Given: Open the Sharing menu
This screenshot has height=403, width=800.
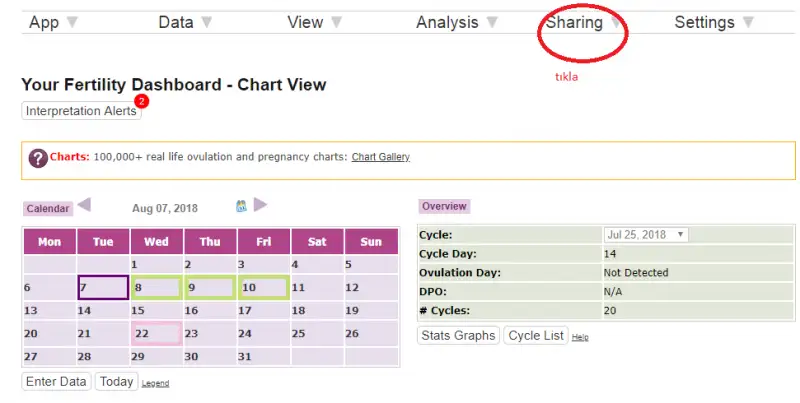Looking at the screenshot, I should (574, 22).
